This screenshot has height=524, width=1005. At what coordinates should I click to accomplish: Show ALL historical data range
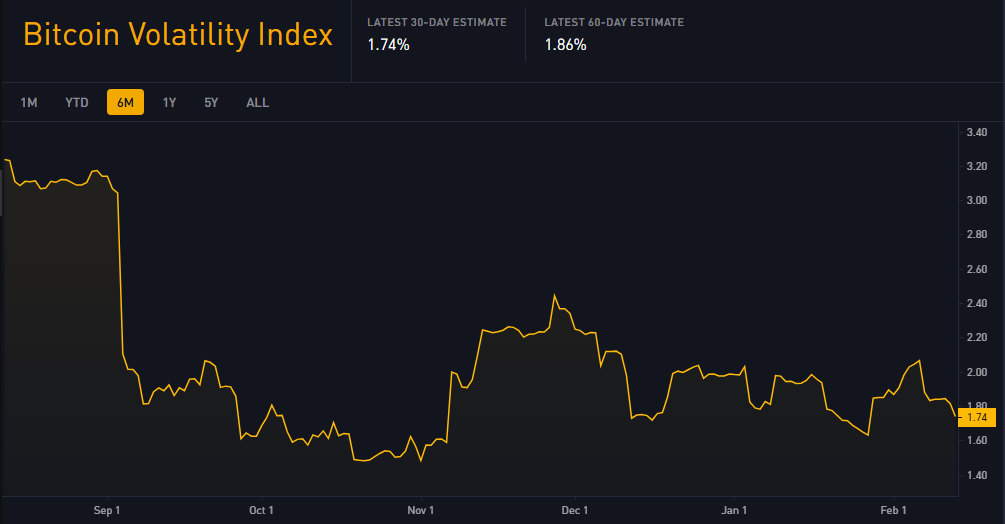point(258,102)
